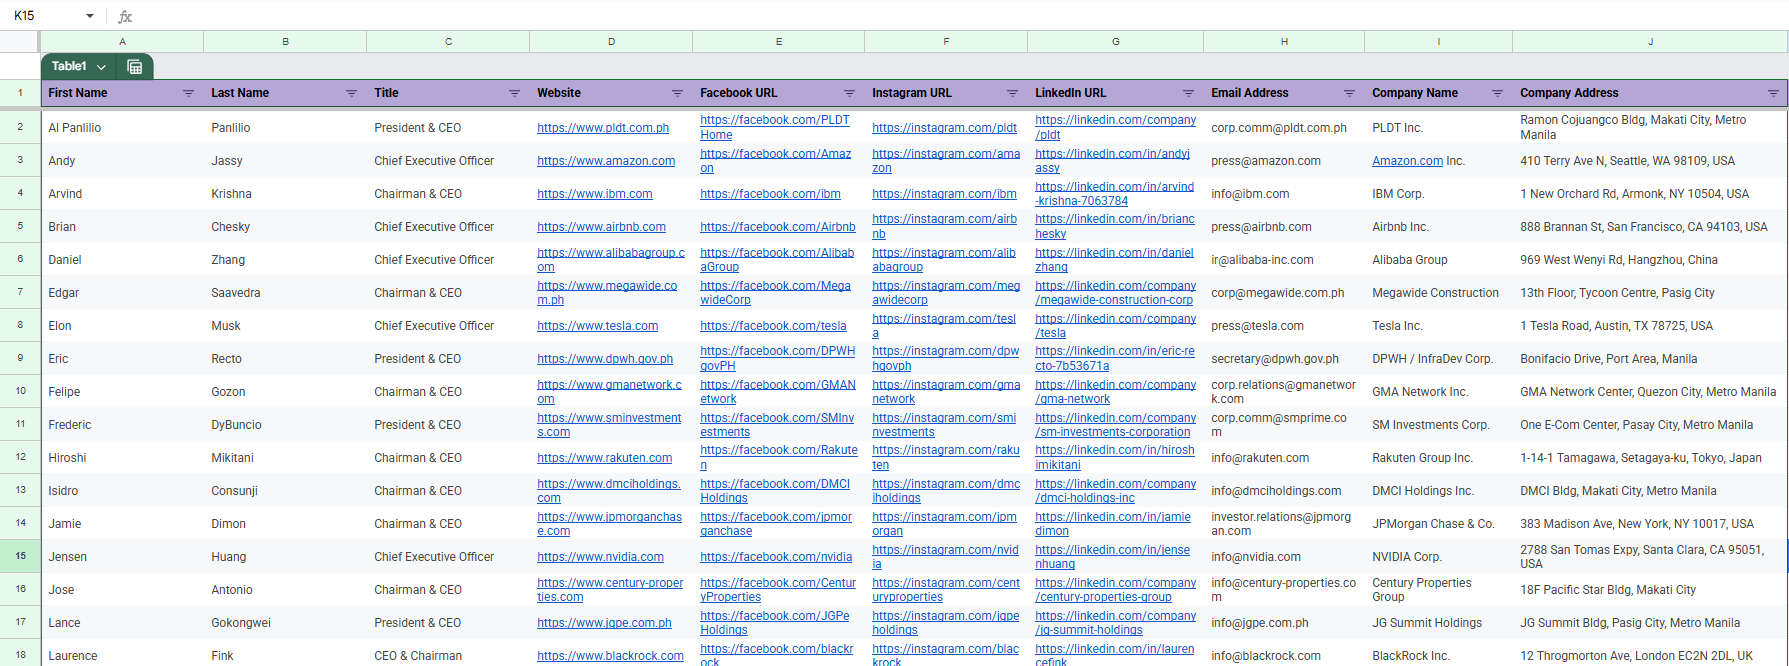This screenshot has width=1789, height=666.
Task: Select the cell containing PLDT Inc.
Action: tap(1438, 127)
